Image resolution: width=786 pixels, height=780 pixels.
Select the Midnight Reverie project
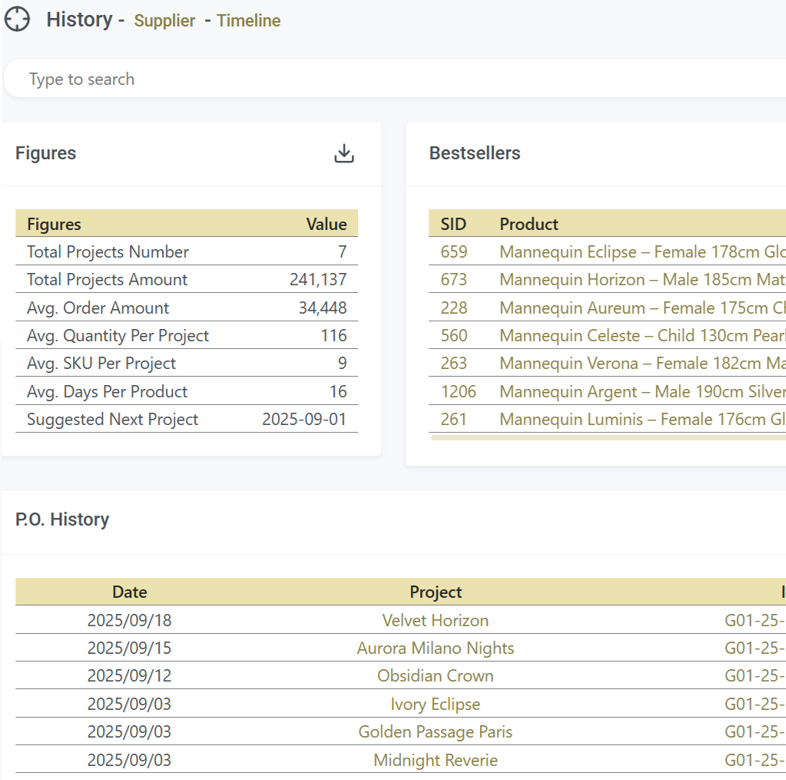point(435,760)
